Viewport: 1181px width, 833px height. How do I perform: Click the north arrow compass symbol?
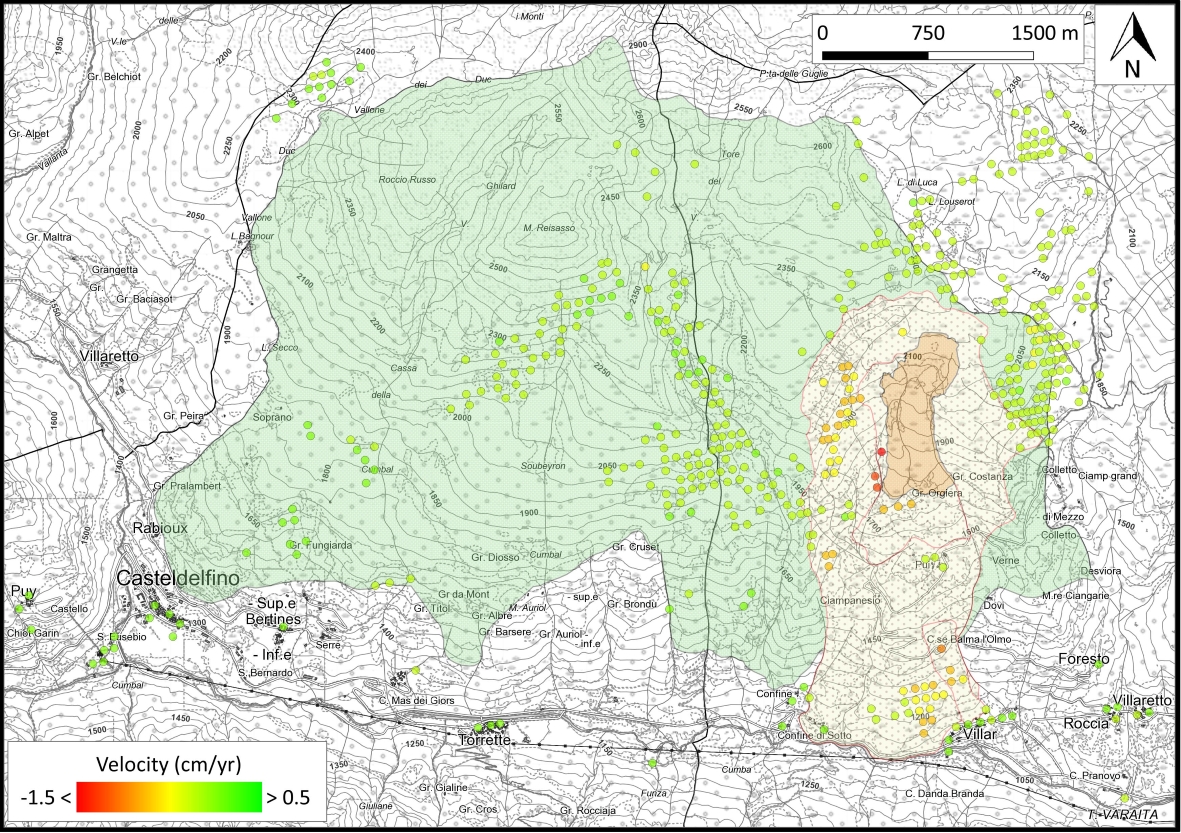pos(1132,48)
